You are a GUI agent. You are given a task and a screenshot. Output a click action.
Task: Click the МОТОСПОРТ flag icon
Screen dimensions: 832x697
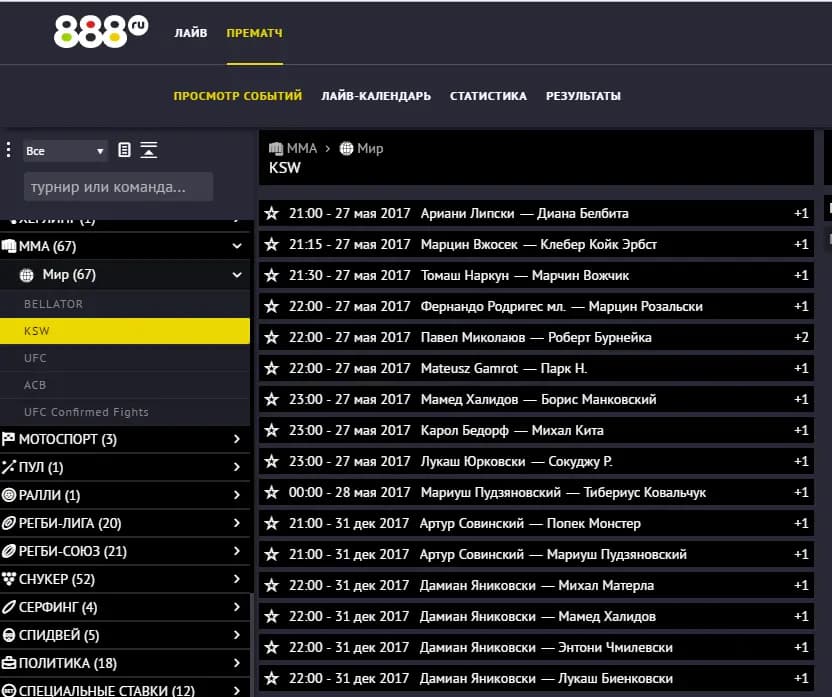pyautogui.click(x=8, y=439)
